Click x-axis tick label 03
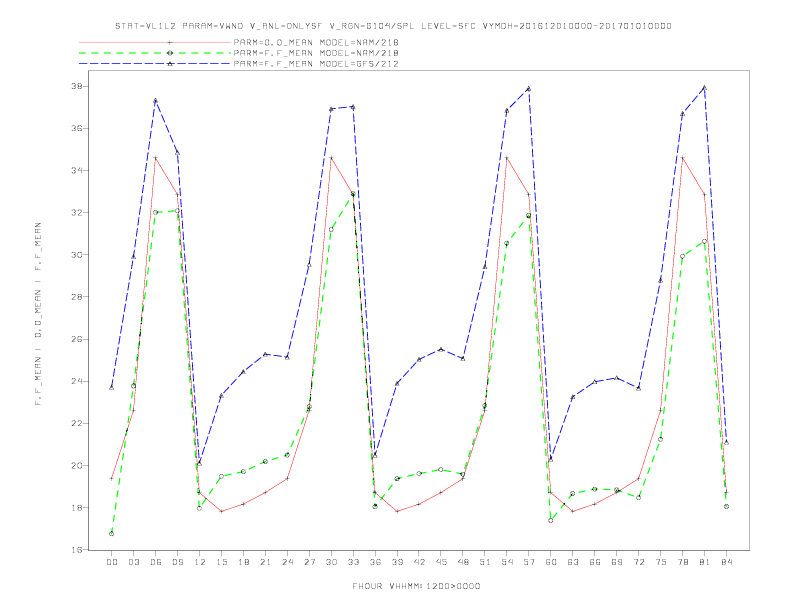Screen dimensions: 792x612 [x=133, y=562]
